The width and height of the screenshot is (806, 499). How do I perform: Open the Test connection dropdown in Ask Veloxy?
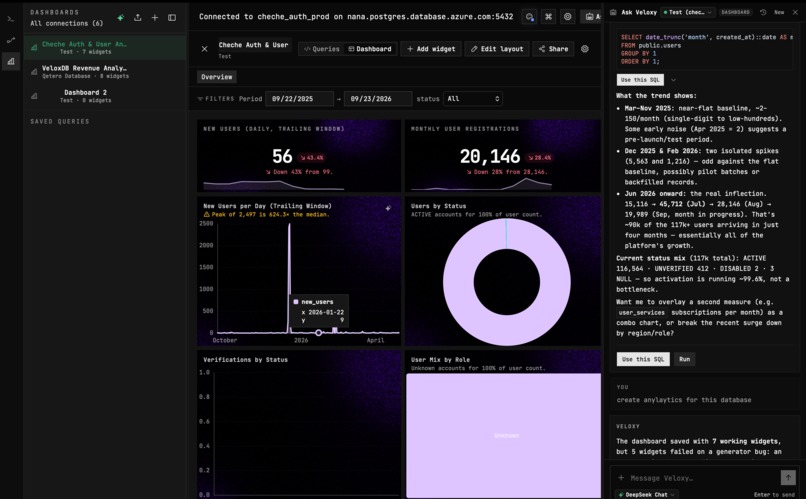pos(687,12)
